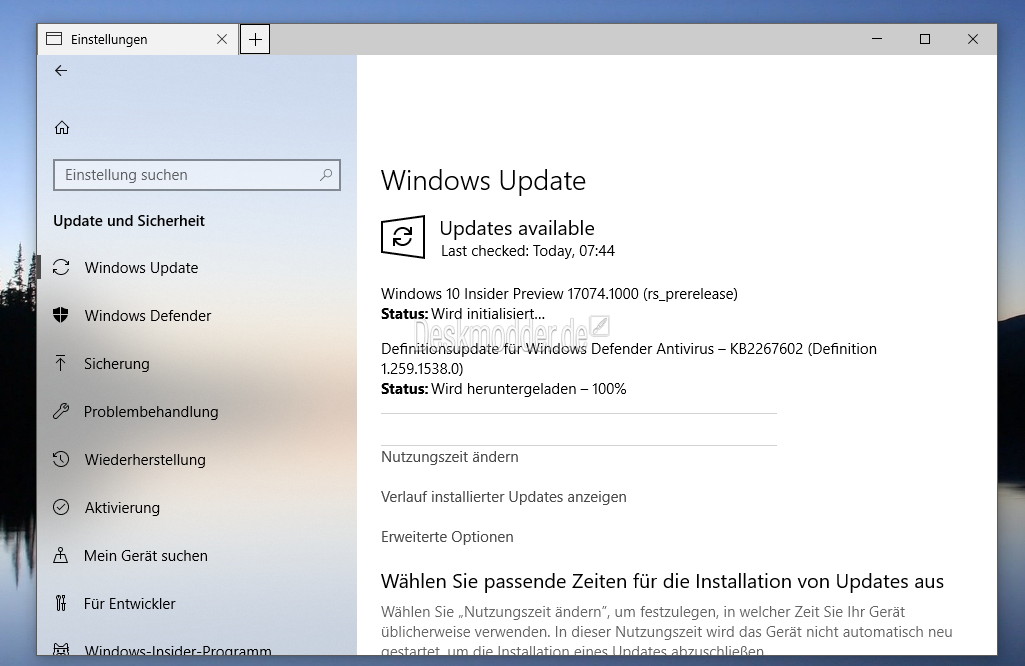Click the Einstellung suchen search field

[185, 175]
